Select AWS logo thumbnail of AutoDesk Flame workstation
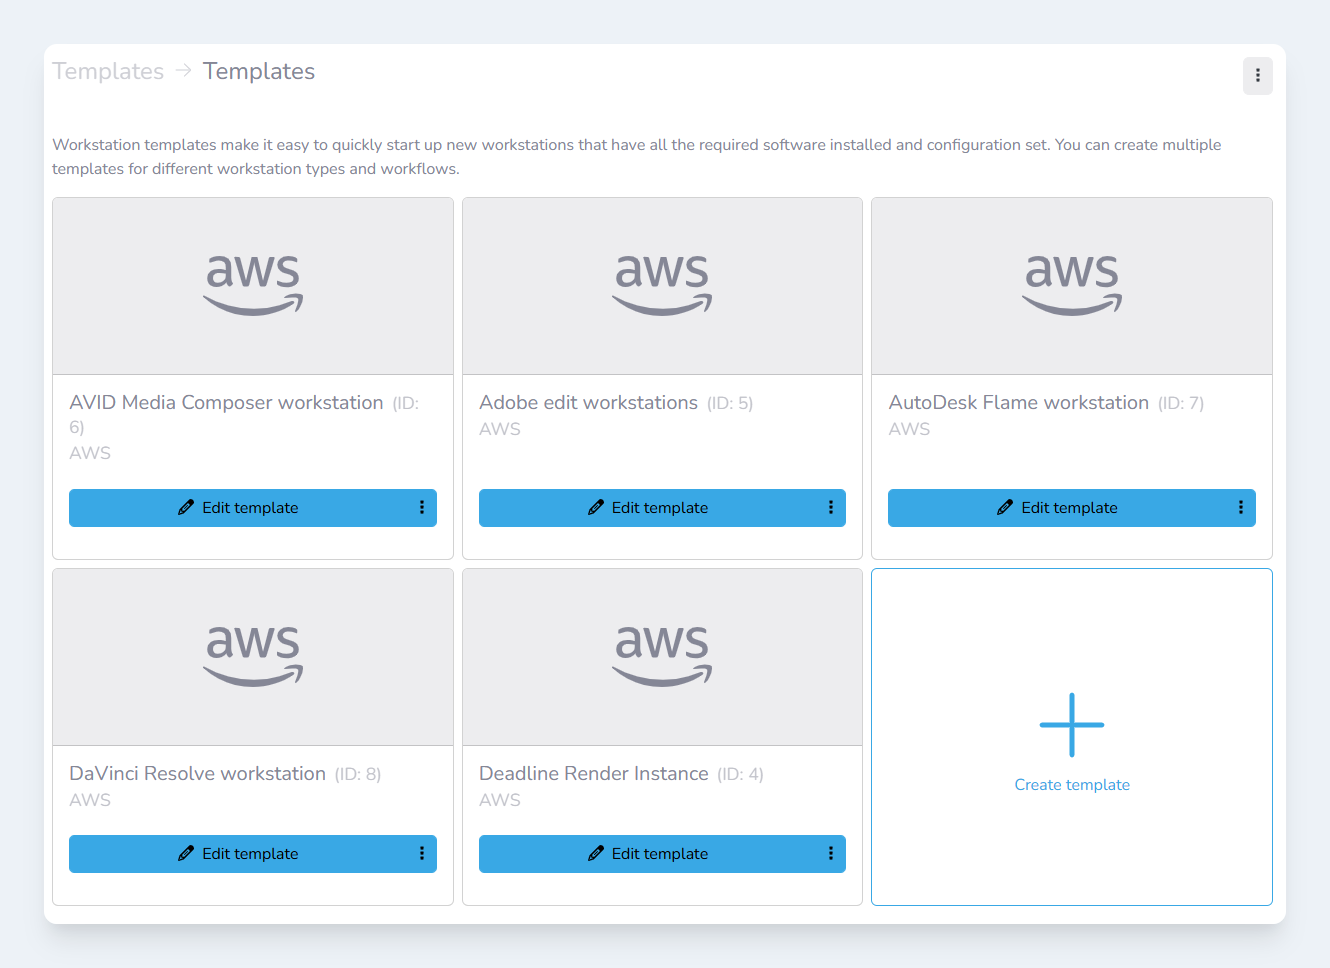Image resolution: width=1330 pixels, height=968 pixels. click(x=1071, y=286)
